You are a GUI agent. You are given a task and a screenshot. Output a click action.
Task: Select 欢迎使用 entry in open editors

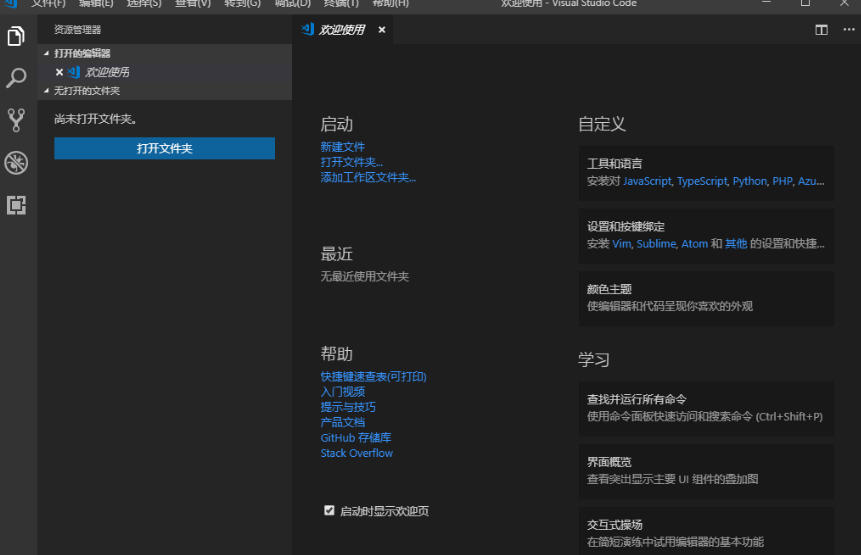click(x=106, y=72)
